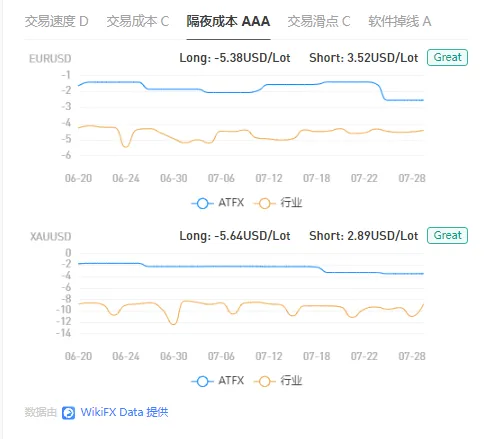494x439 pixels.
Task: Click Short: 2.89USD/Lot value
Action: click(x=364, y=236)
